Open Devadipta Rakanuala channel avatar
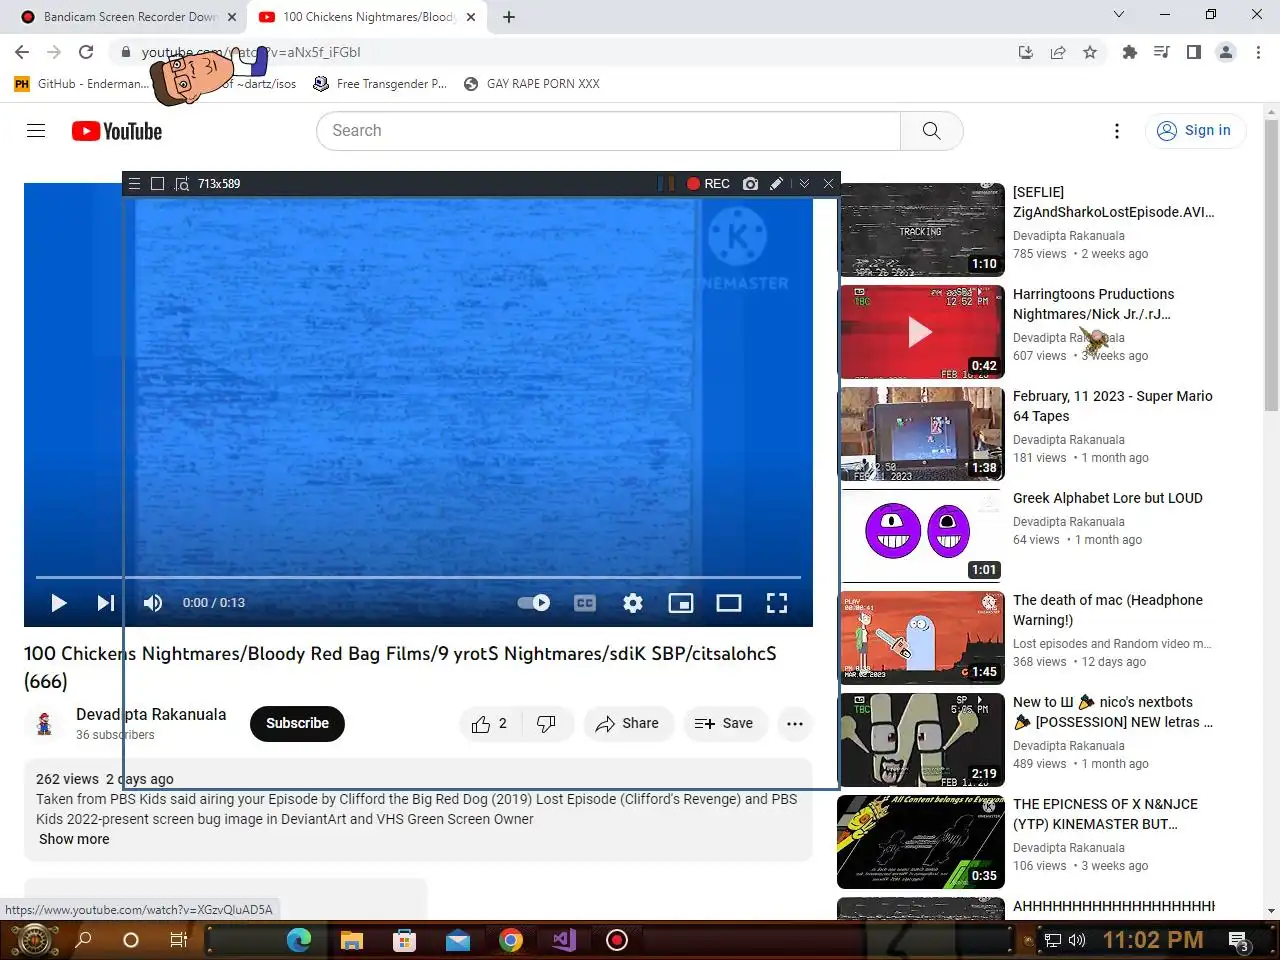 click(x=44, y=724)
